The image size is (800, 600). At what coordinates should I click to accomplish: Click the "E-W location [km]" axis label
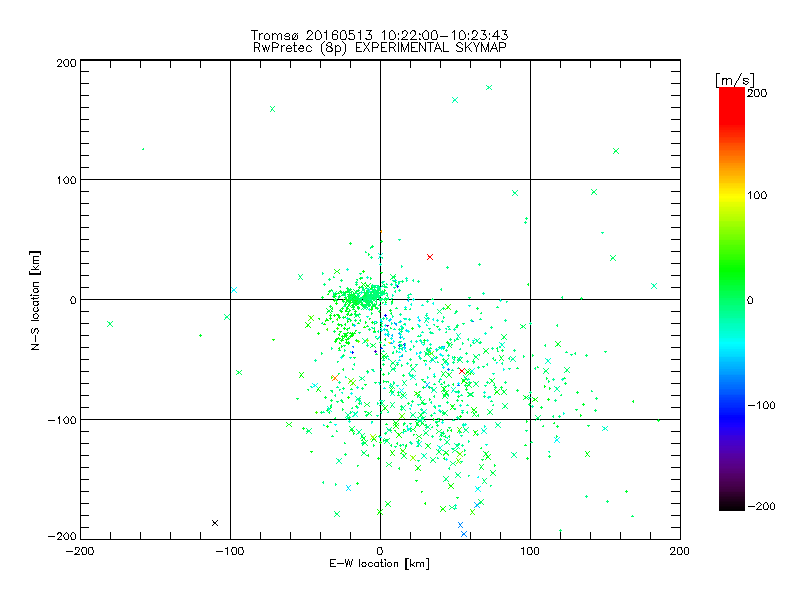380,563
